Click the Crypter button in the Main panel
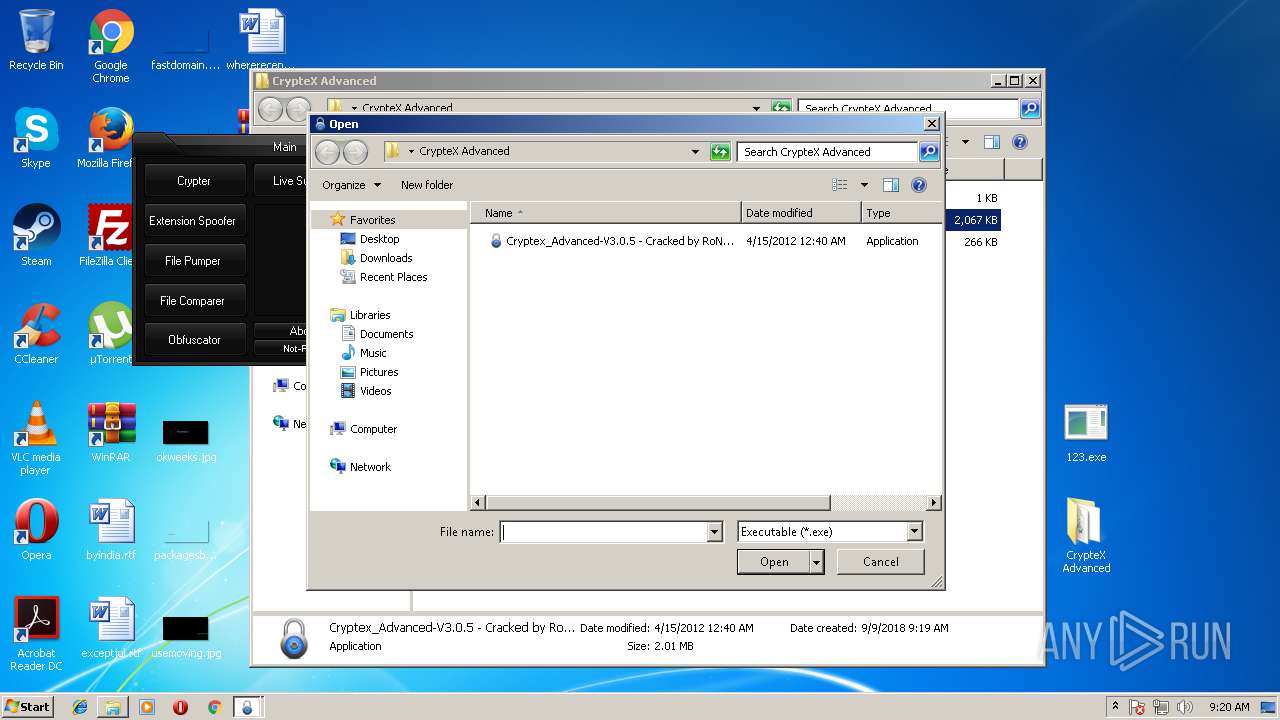 (194, 181)
